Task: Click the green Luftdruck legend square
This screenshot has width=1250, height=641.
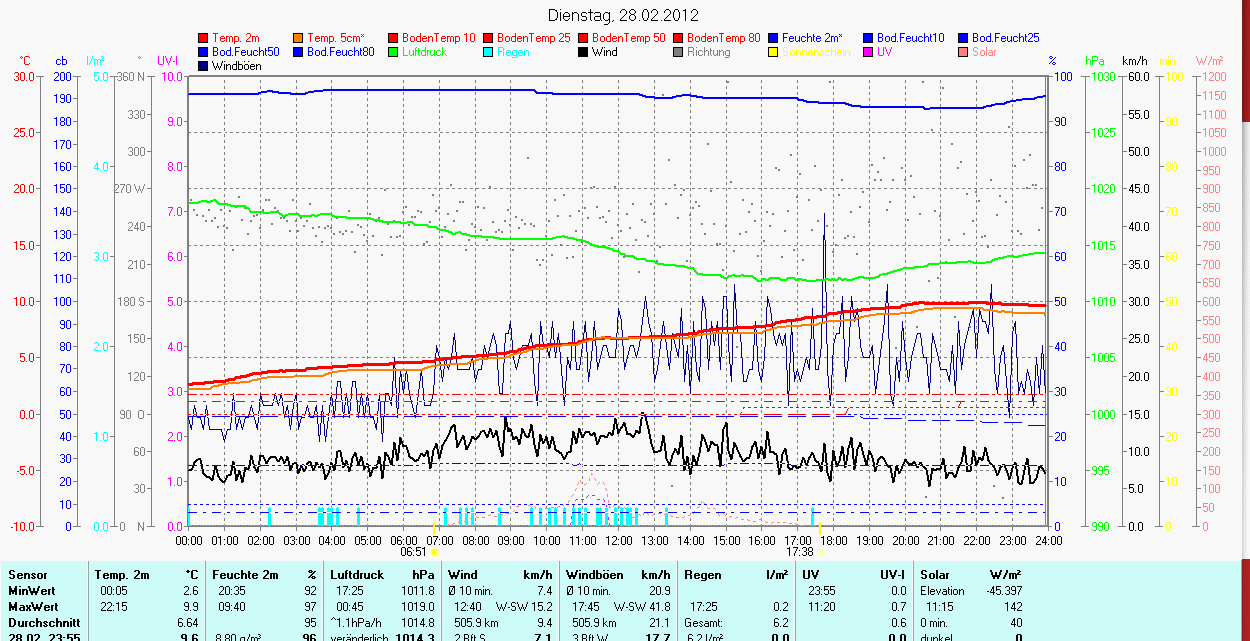Action: 394,52
